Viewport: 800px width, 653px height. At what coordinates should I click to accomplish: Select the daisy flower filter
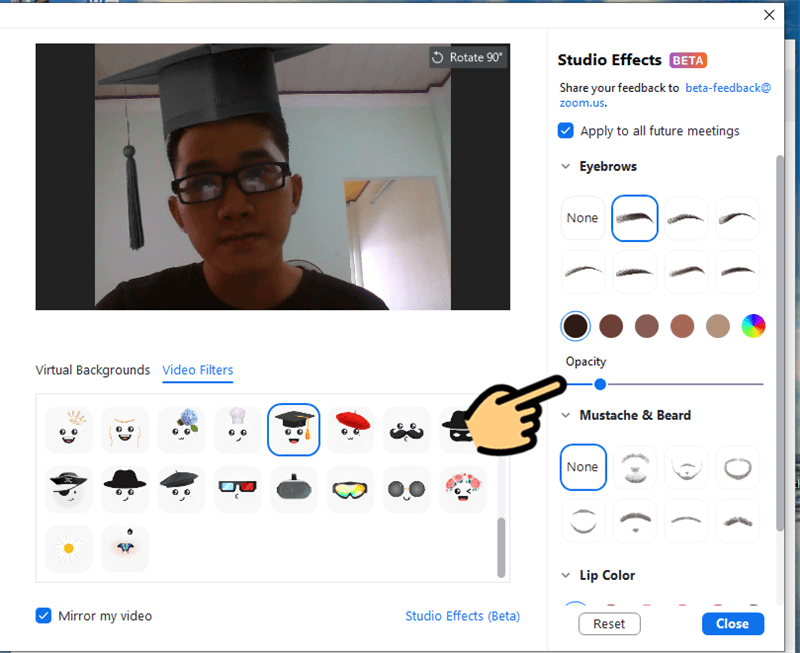pyautogui.click(x=69, y=548)
